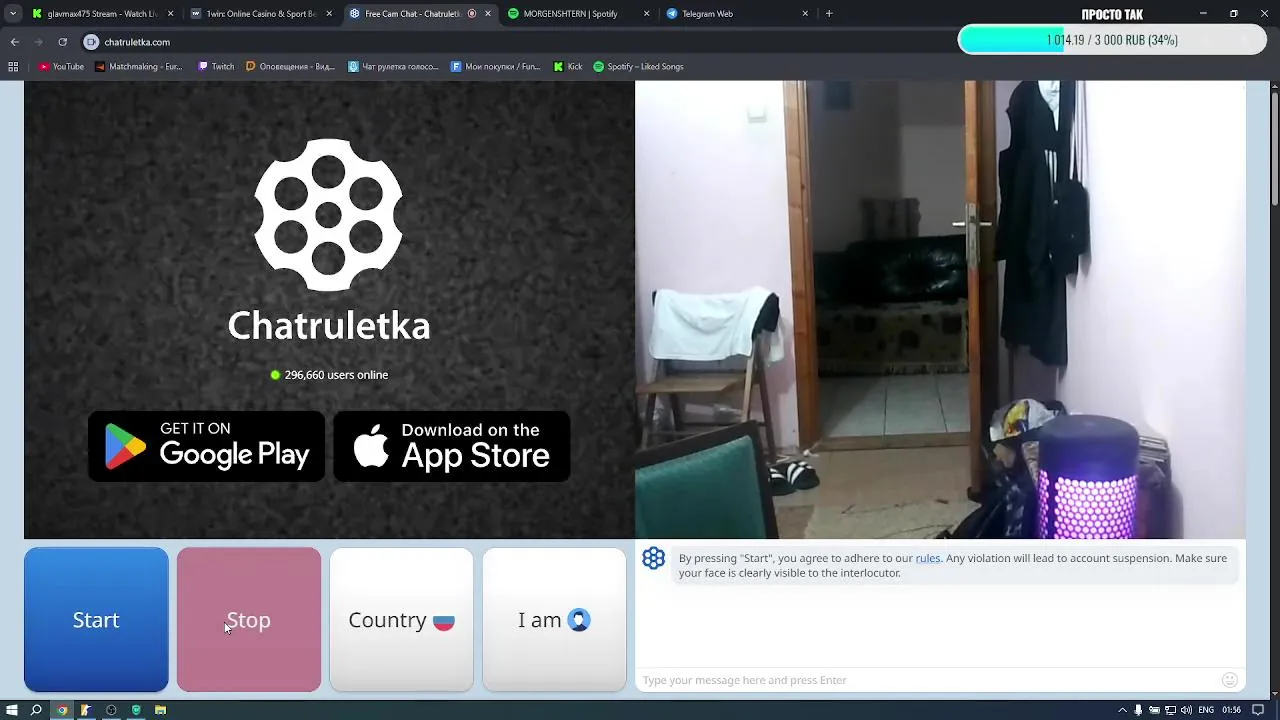Open the YouTube bookmark
The image size is (1280, 720).
(61, 67)
